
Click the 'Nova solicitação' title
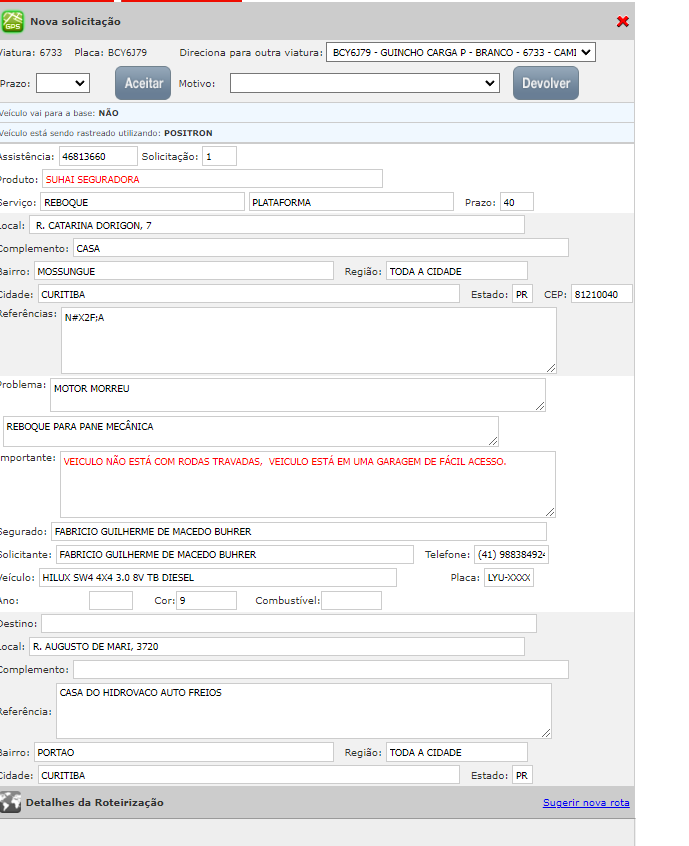coord(76,22)
